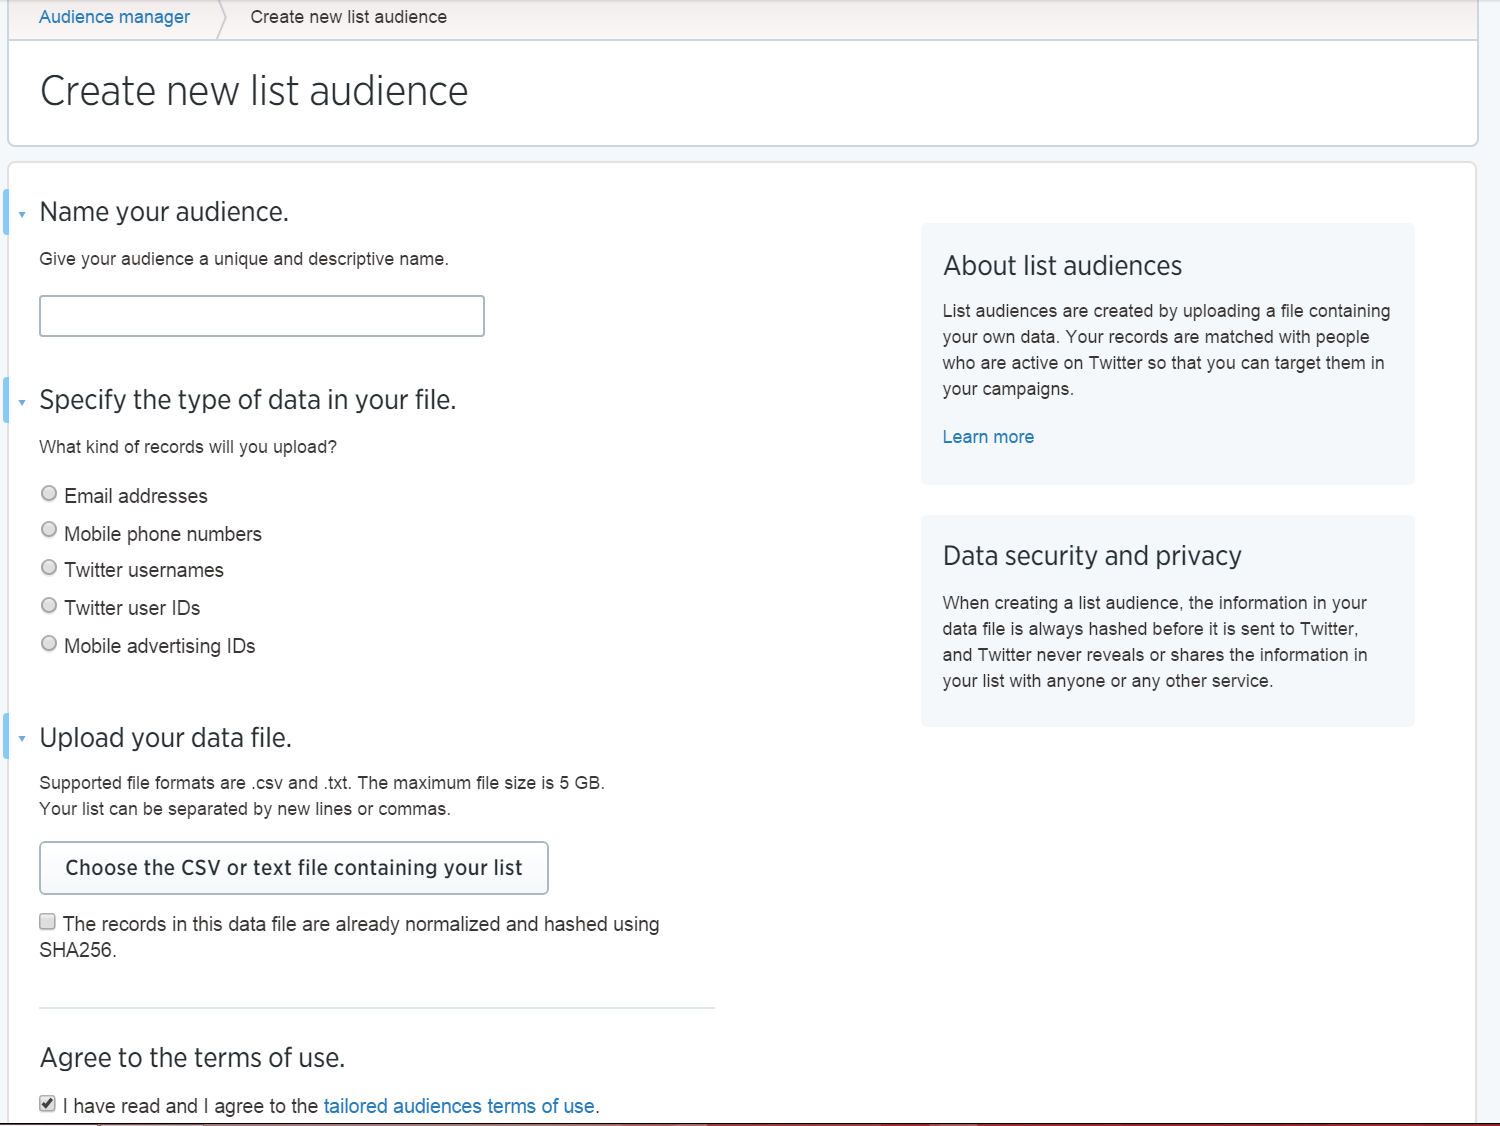The height and width of the screenshot is (1126, 1500).
Task: Click the Upload your data file heading
Action: (x=166, y=738)
